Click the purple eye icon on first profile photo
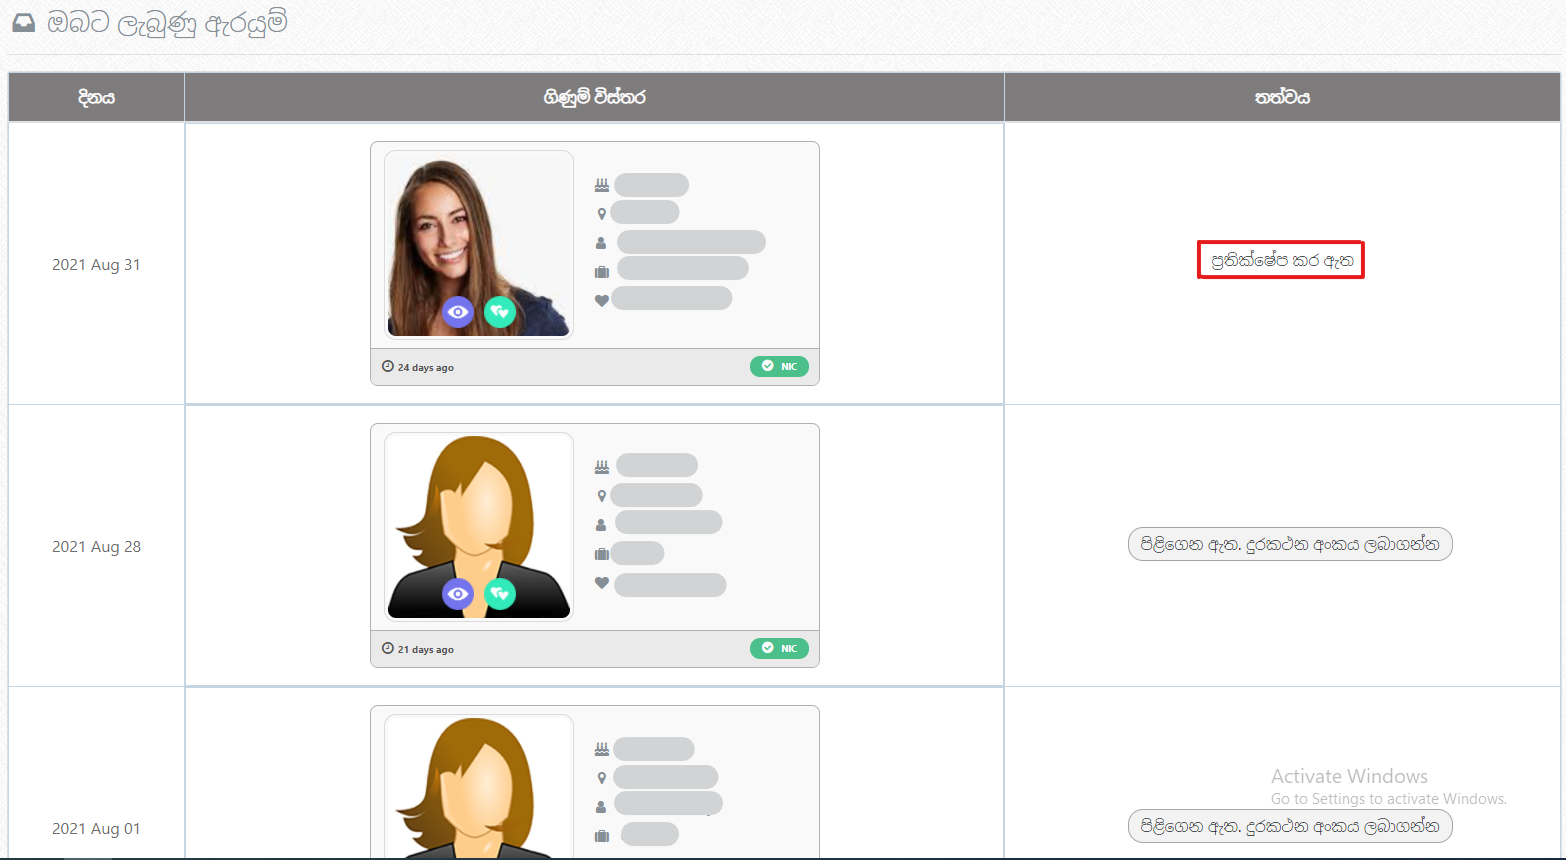Screen dimensions: 1566x860 (x=458, y=312)
